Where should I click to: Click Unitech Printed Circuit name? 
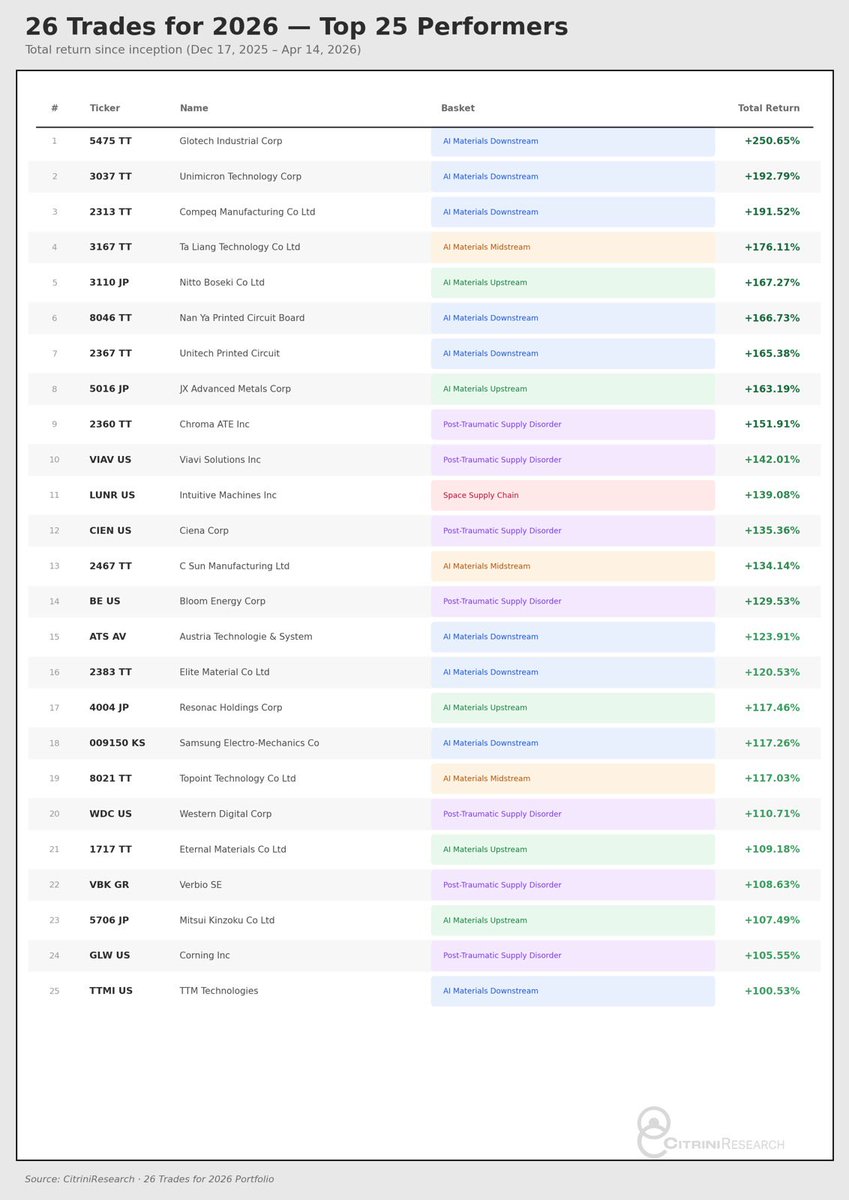(x=230, y=354)
